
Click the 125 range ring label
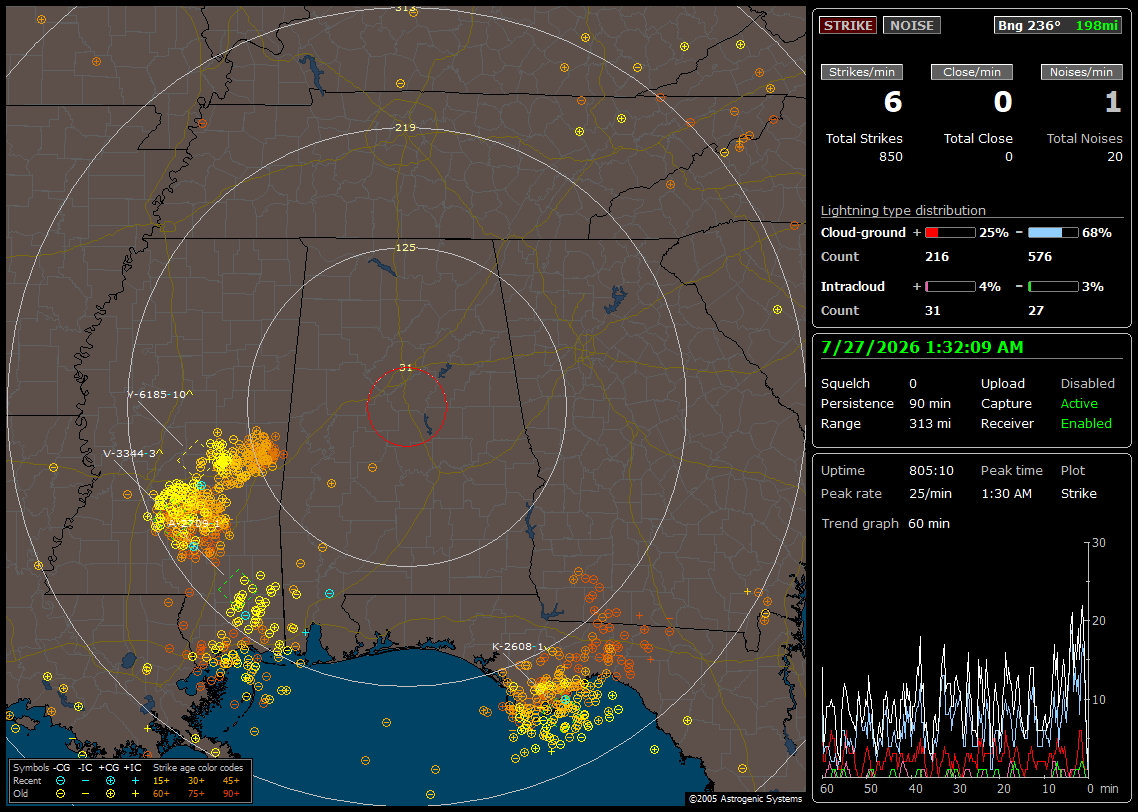pyautogui.click(x=406, y=247)
